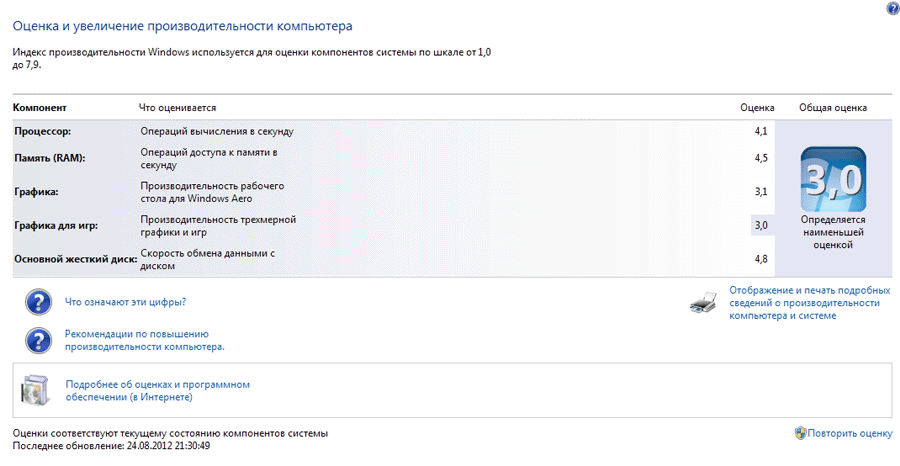Click the help question mark icon

pos(892,8)
